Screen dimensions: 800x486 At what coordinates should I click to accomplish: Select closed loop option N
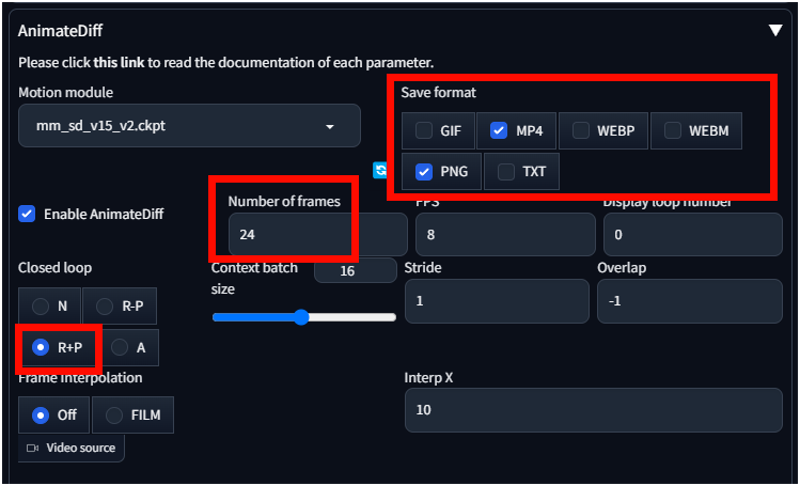40,306
